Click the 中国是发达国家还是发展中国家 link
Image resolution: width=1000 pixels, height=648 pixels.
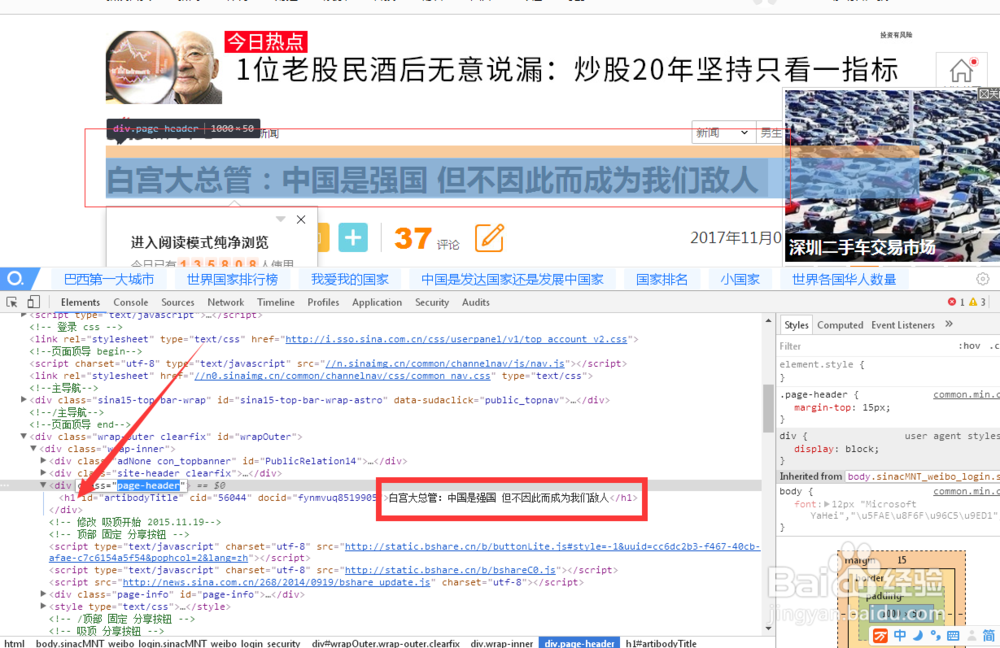(x=512, y=279)
